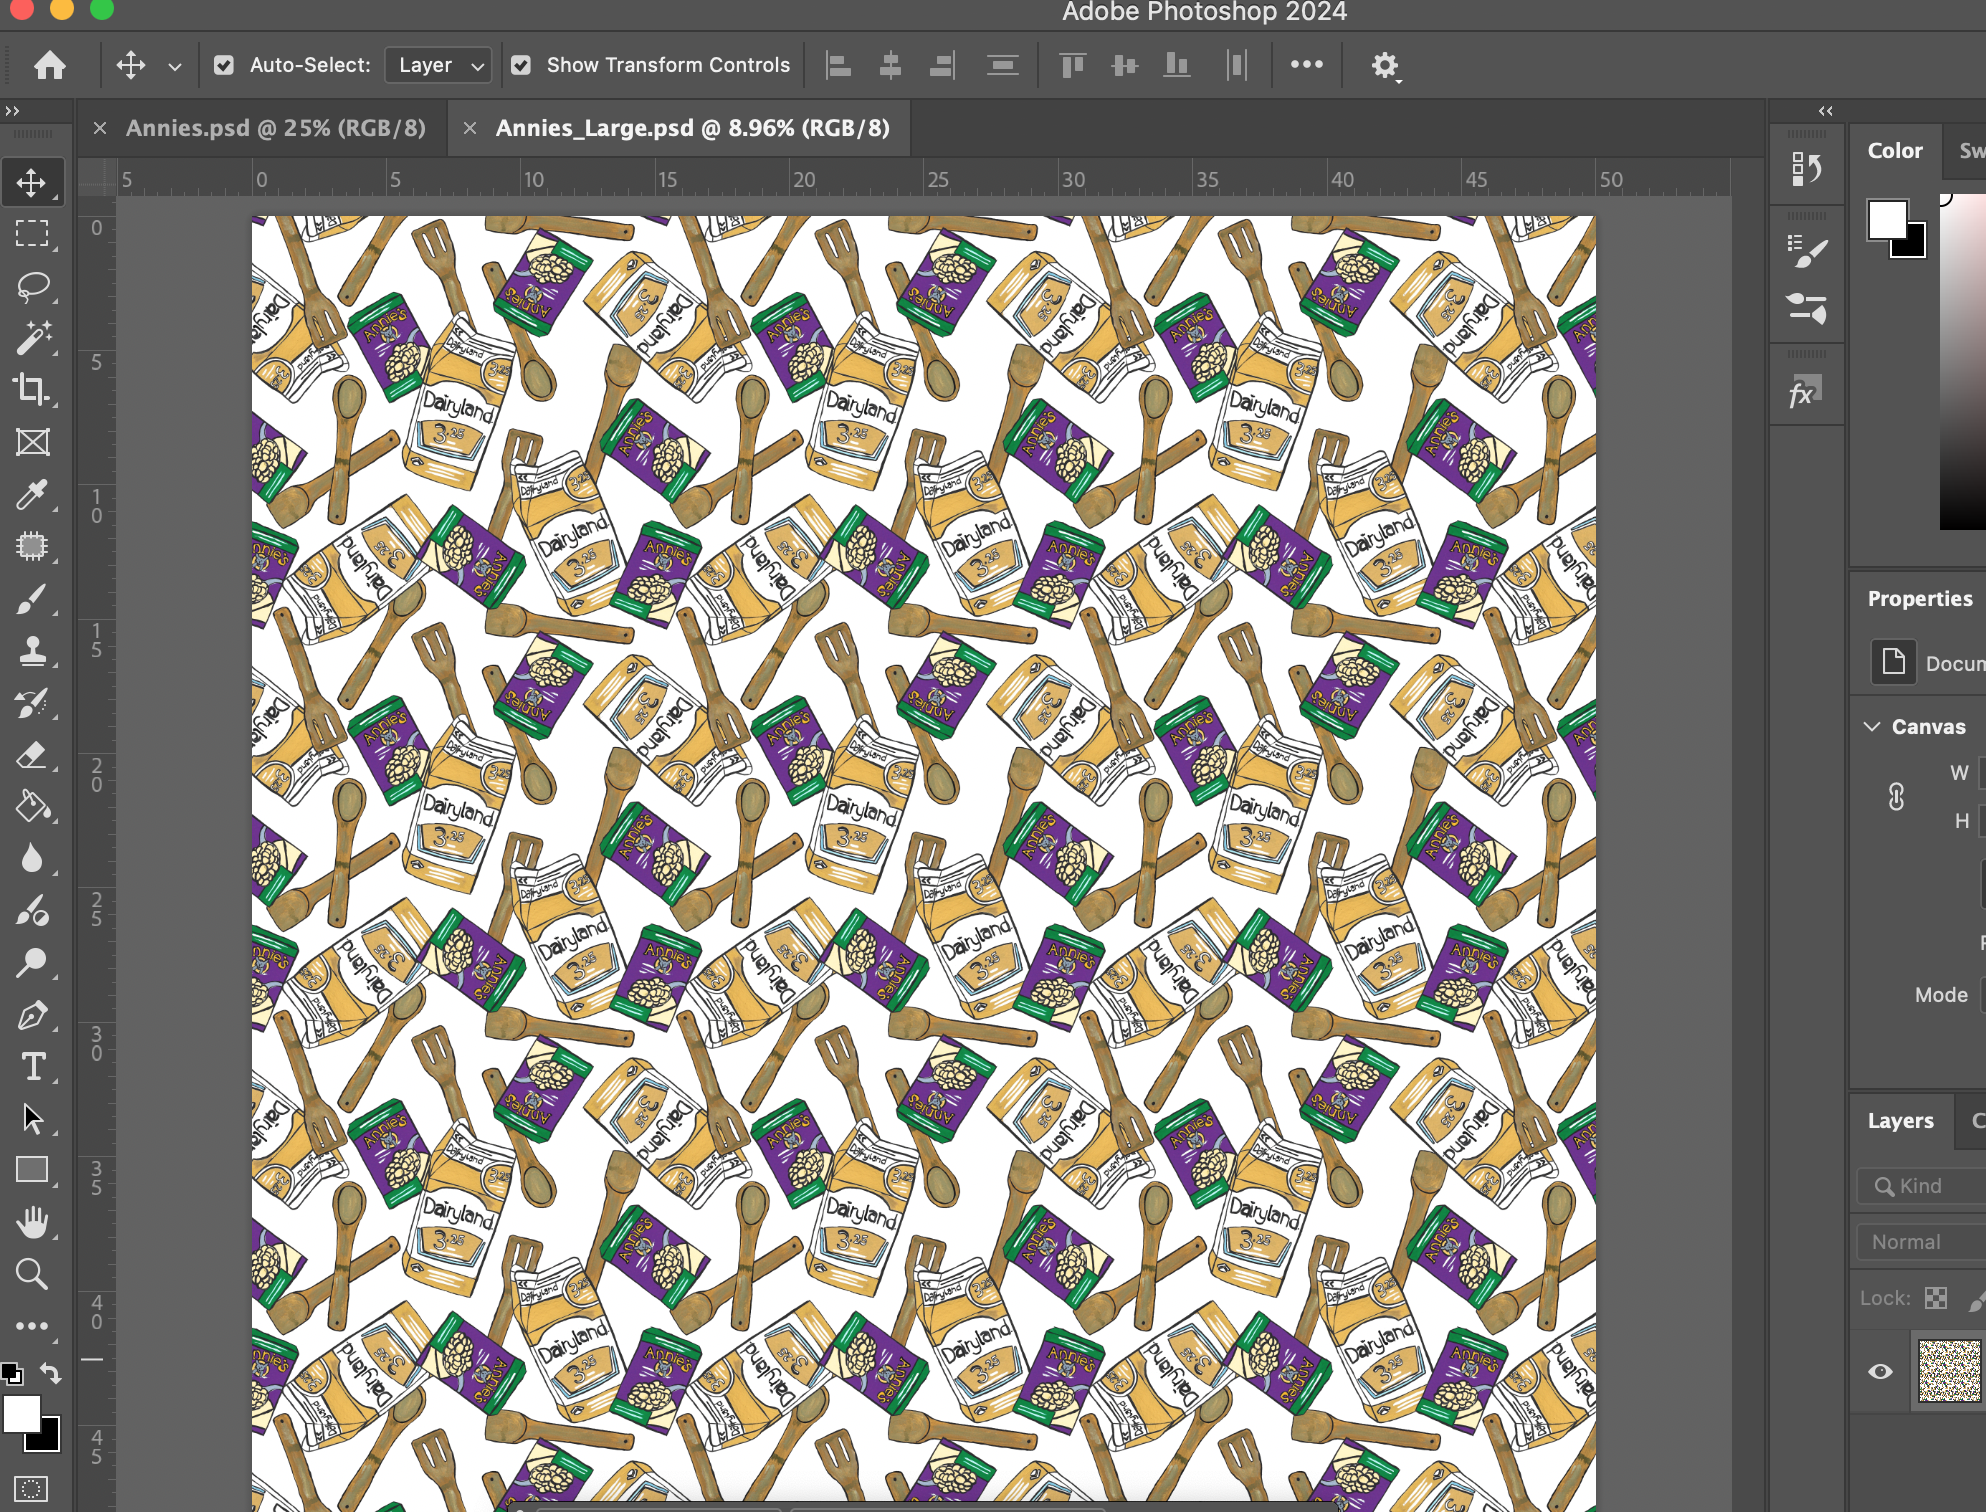
Task: Select the Rectangular Marquee tool
Action: (x=32, y=234)
